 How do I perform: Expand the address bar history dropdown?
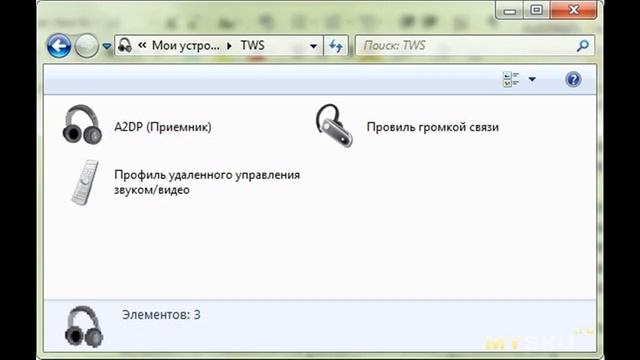pyautogui.click(x=313, y=46)
